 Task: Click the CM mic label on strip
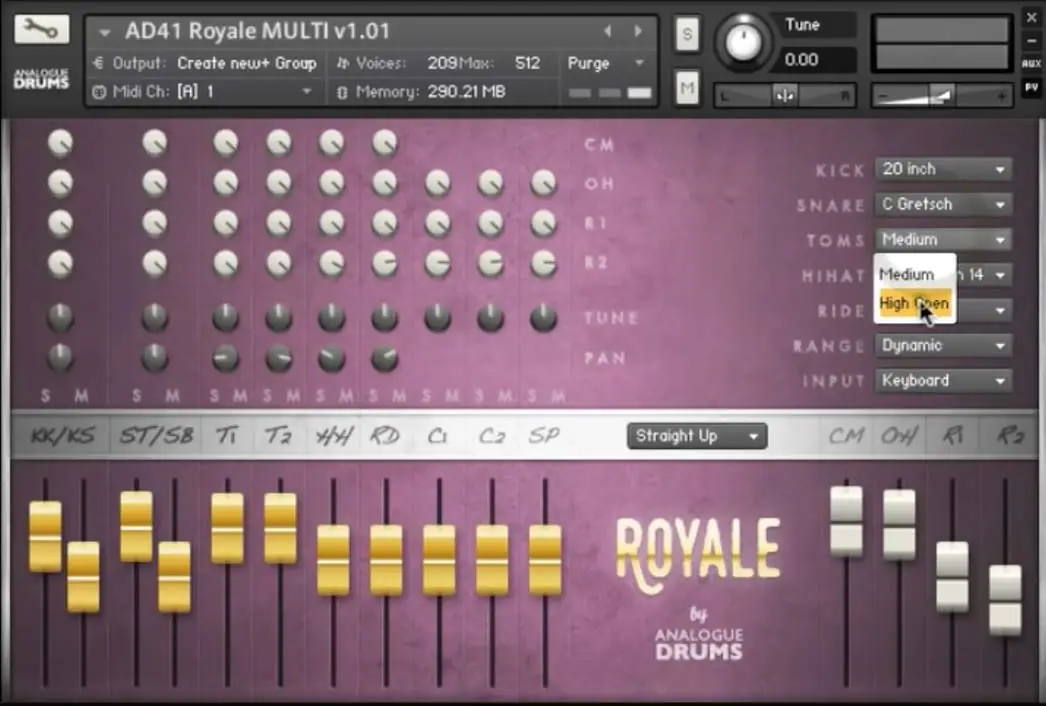[846, 437]
